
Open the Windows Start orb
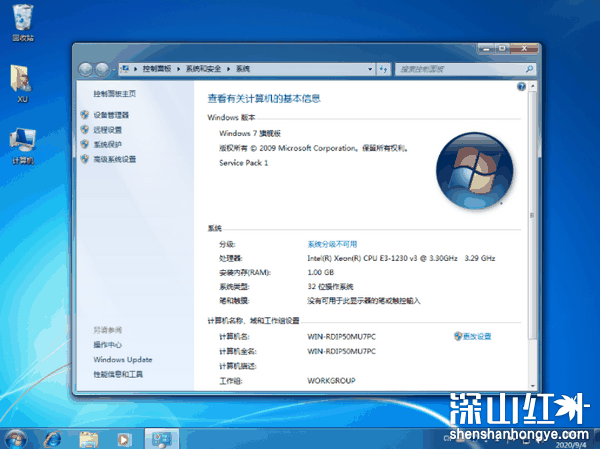tap(16, 439)
